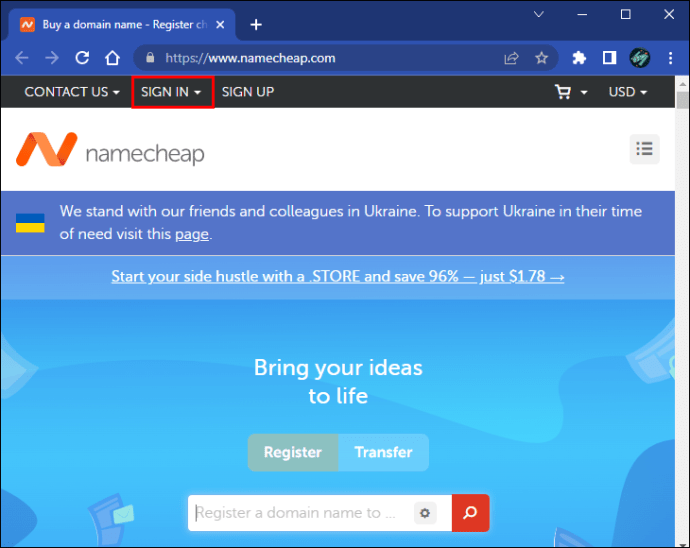Go back using the browser back arrow
This screenshot has width=690, height=548.
pyautogui.click(x=22, y=58)
